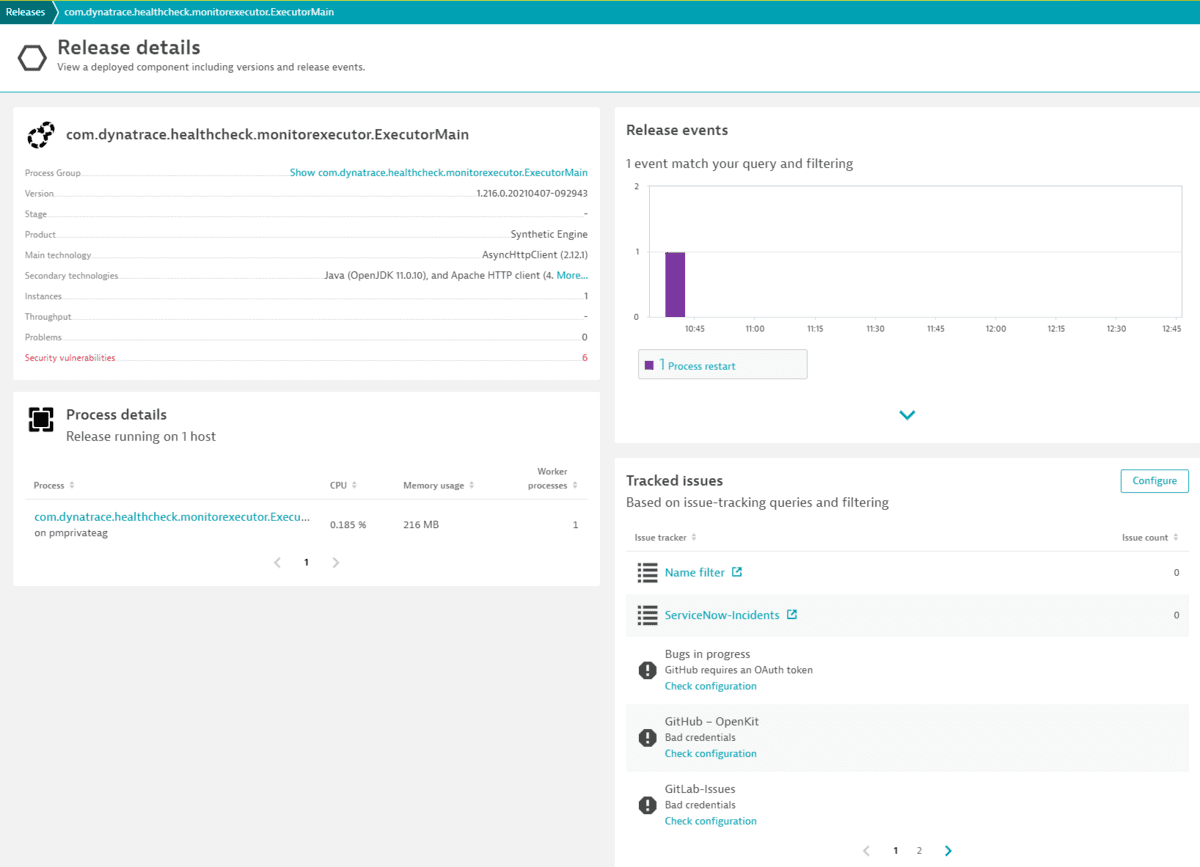Toggle sorting on the Issue count column
1200x867 pixels.
click(1177, 537)
